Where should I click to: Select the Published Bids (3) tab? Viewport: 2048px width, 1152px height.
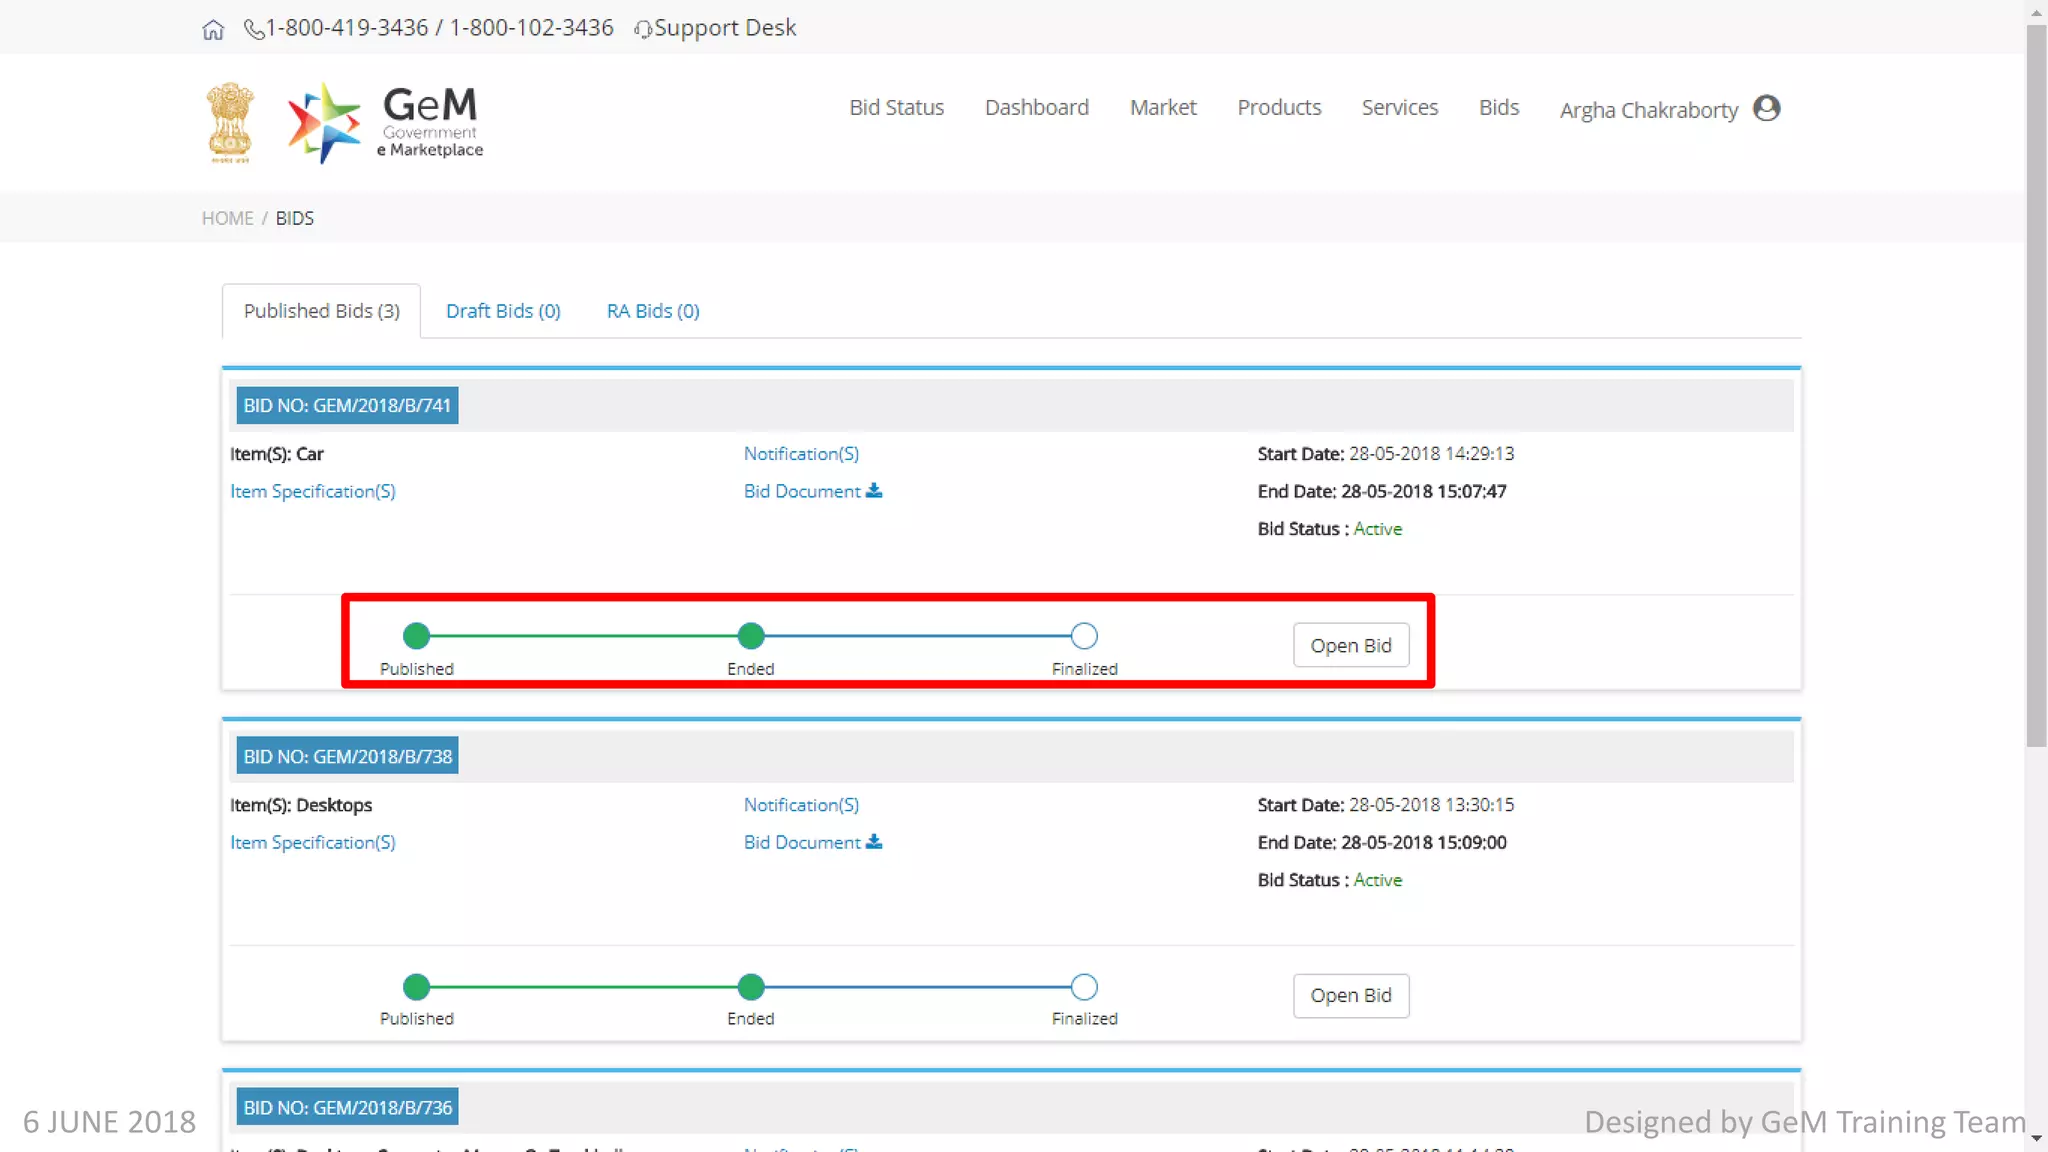[321, 311]
